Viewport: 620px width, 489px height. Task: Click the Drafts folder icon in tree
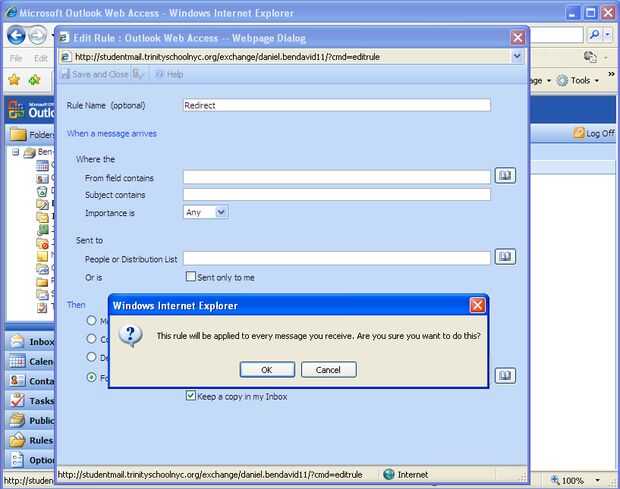pos(42,204)
